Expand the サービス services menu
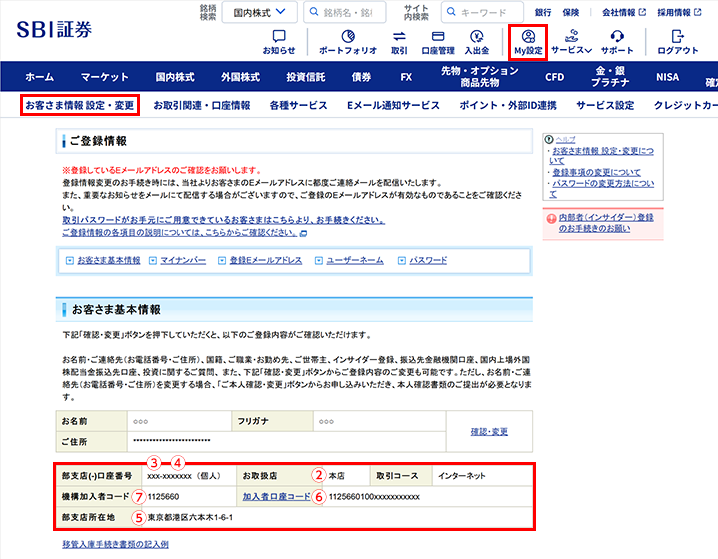The height and width of the screenshot is (559, 718). pyautogui.click(x=571, y=42)
